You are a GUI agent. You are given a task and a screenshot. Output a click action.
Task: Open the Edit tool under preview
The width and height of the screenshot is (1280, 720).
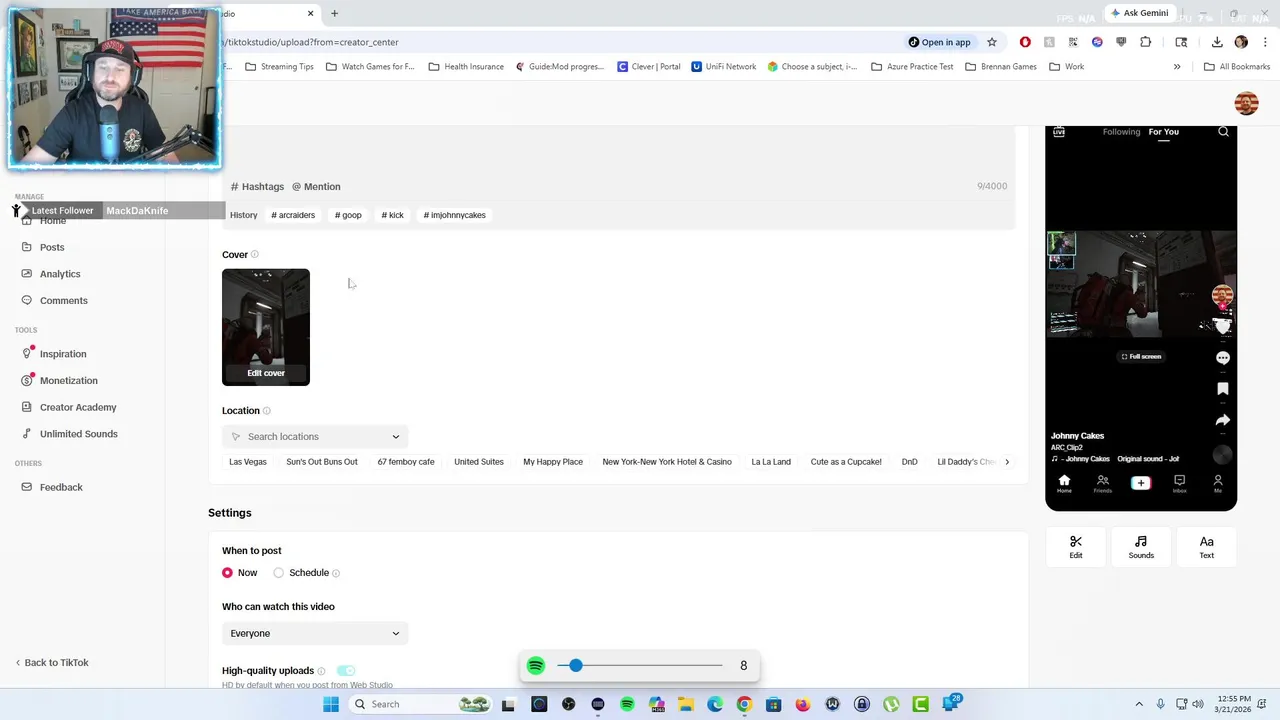pyautogui.click(x=1076, y=548)
